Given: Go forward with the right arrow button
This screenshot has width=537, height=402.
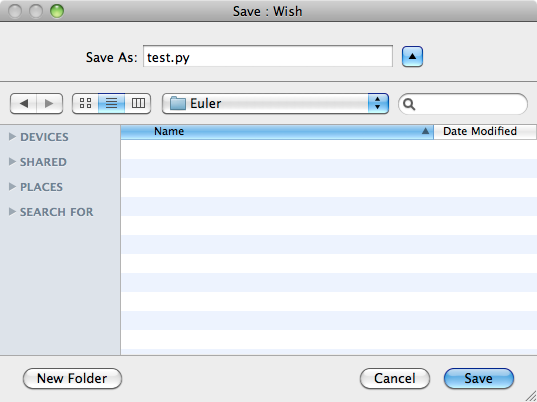Looking at the screenshot, I should (x=50, y=103).
